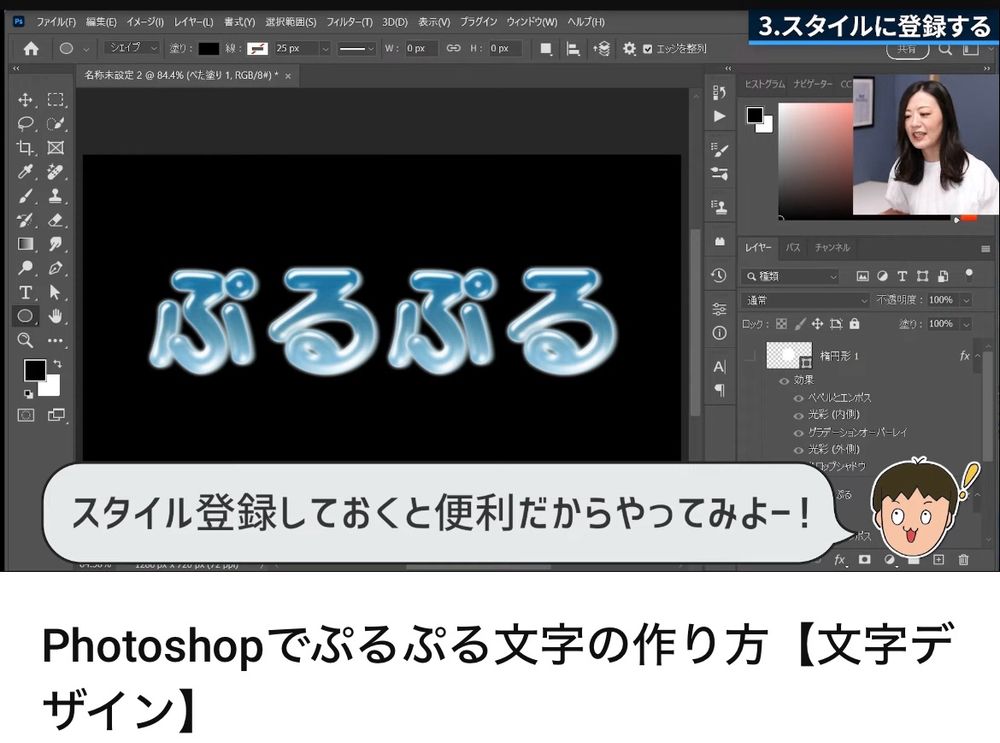This screenshot has width=1000, height=743.
Task: Select the Brush tool
Action: coord(26,196)
